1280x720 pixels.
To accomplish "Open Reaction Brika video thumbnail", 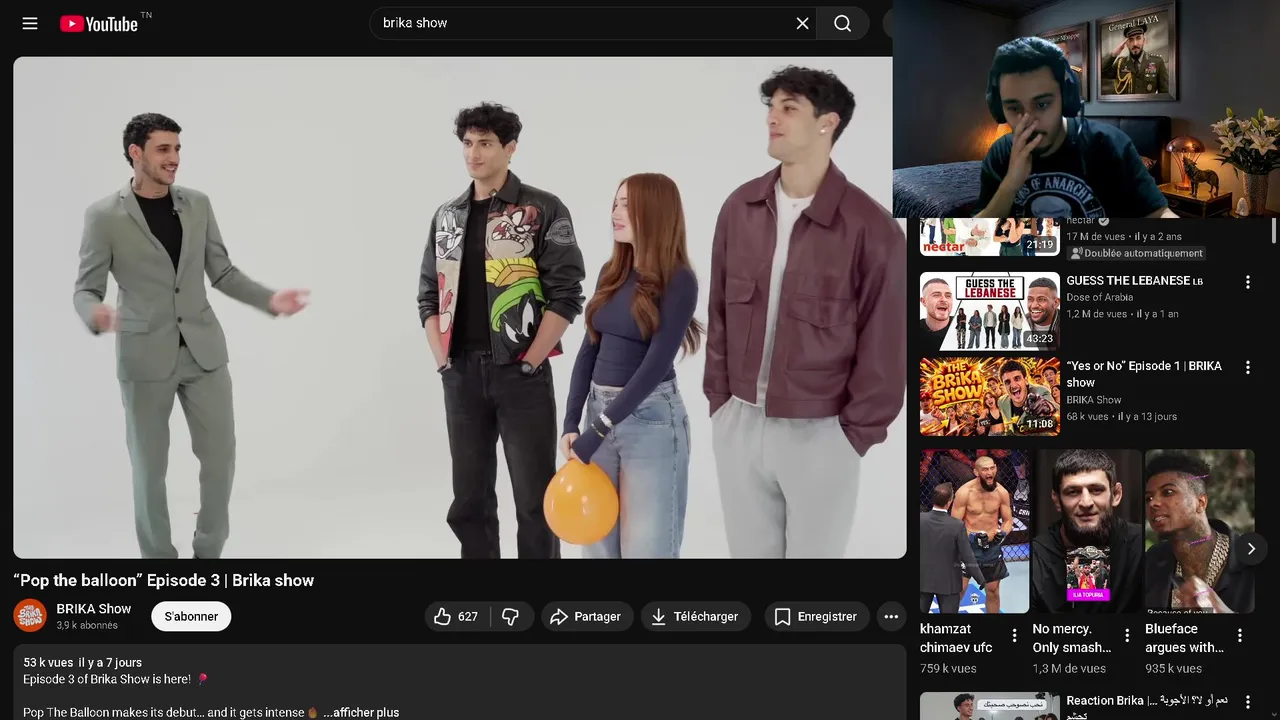I will (x=990, y=706).
